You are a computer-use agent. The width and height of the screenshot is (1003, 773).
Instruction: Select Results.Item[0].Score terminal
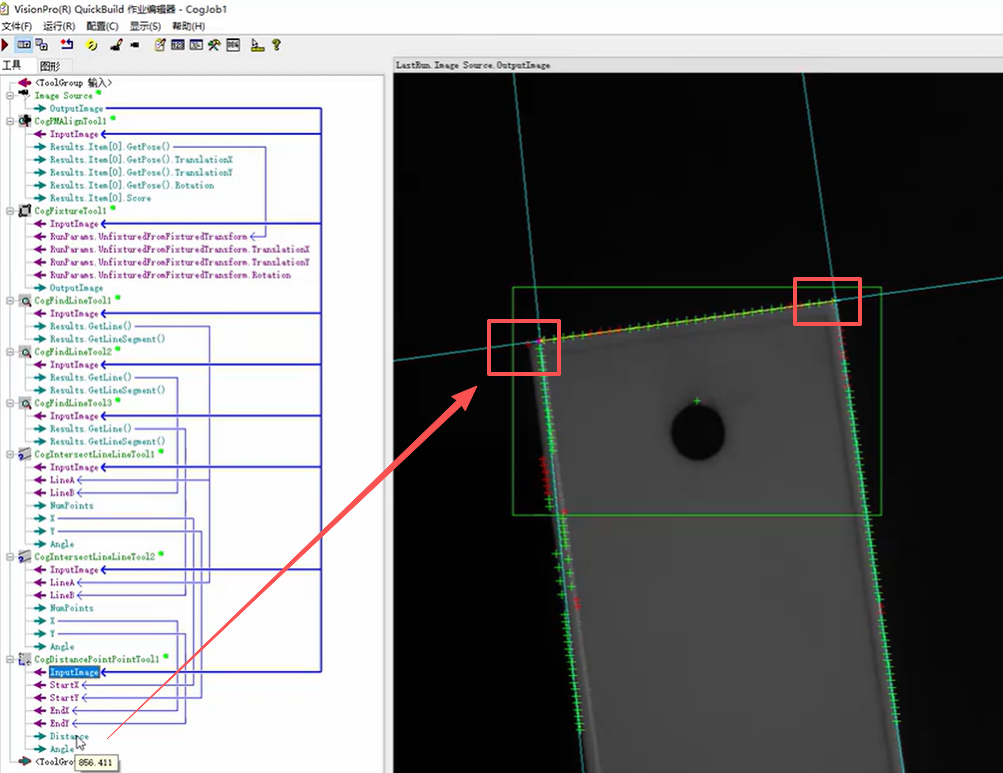point(100,198)
